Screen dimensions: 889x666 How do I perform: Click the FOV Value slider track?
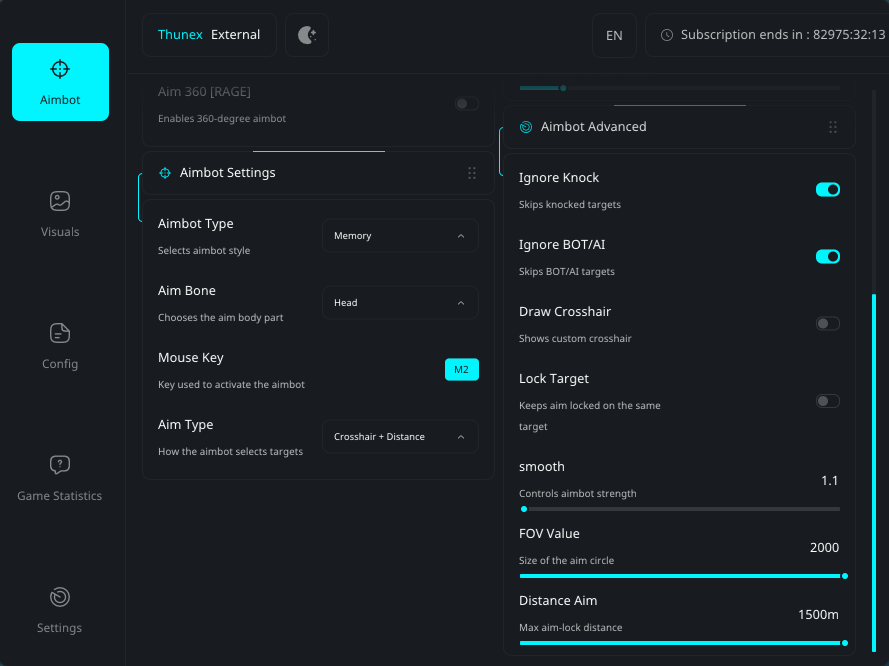coord(680,576)
